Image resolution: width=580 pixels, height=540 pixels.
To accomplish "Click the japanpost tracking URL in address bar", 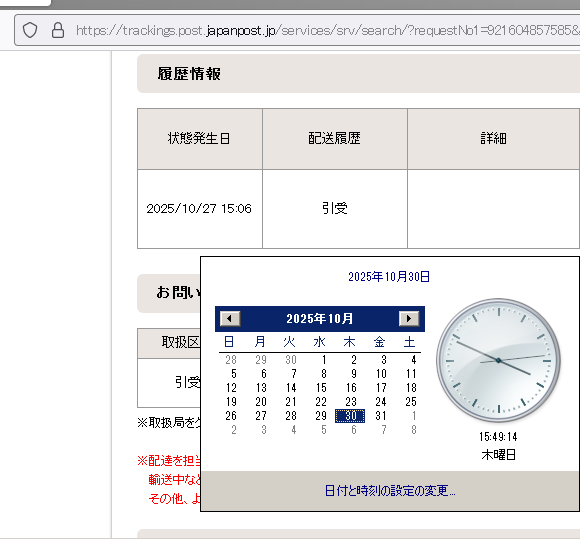I will [327, 30].
